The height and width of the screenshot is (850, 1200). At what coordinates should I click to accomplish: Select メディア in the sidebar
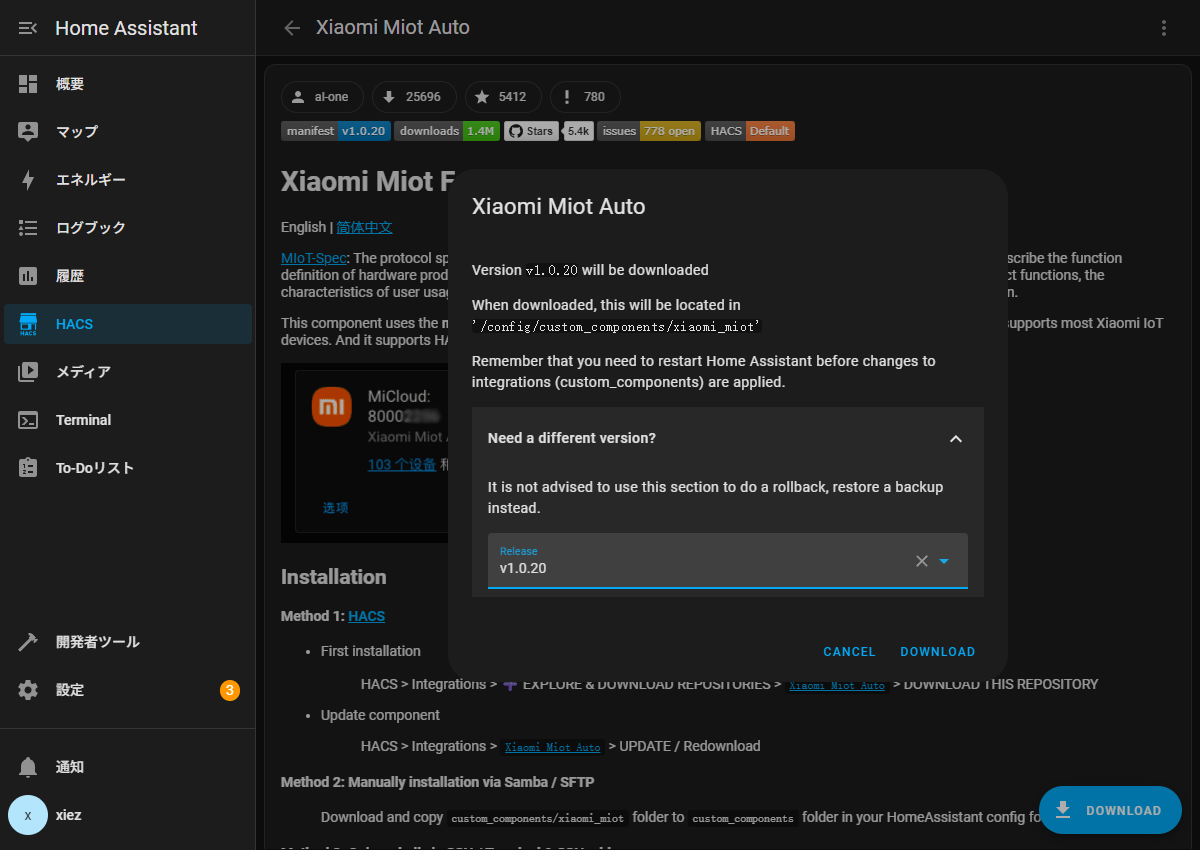tap(128, 372)
